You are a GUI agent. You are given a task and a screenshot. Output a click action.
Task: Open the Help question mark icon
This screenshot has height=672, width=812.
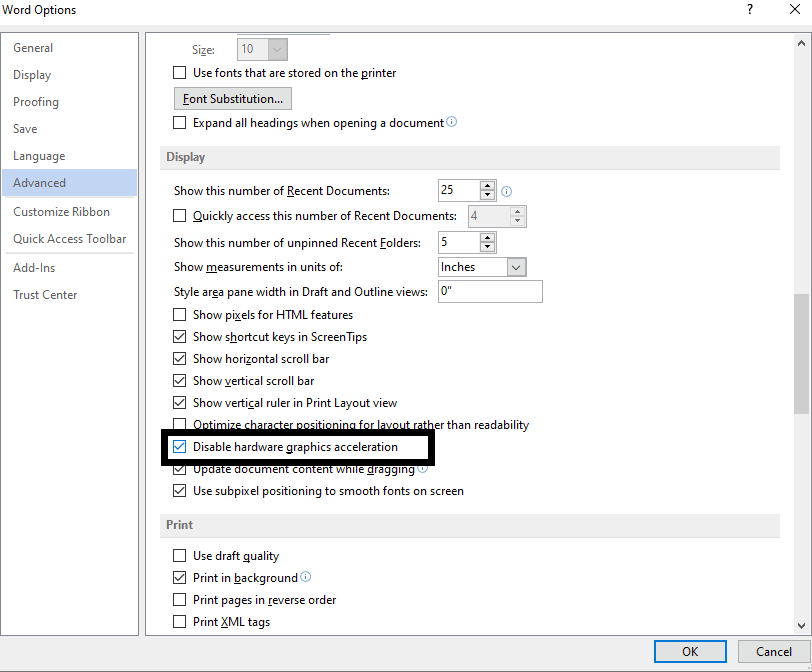(749, 9)
